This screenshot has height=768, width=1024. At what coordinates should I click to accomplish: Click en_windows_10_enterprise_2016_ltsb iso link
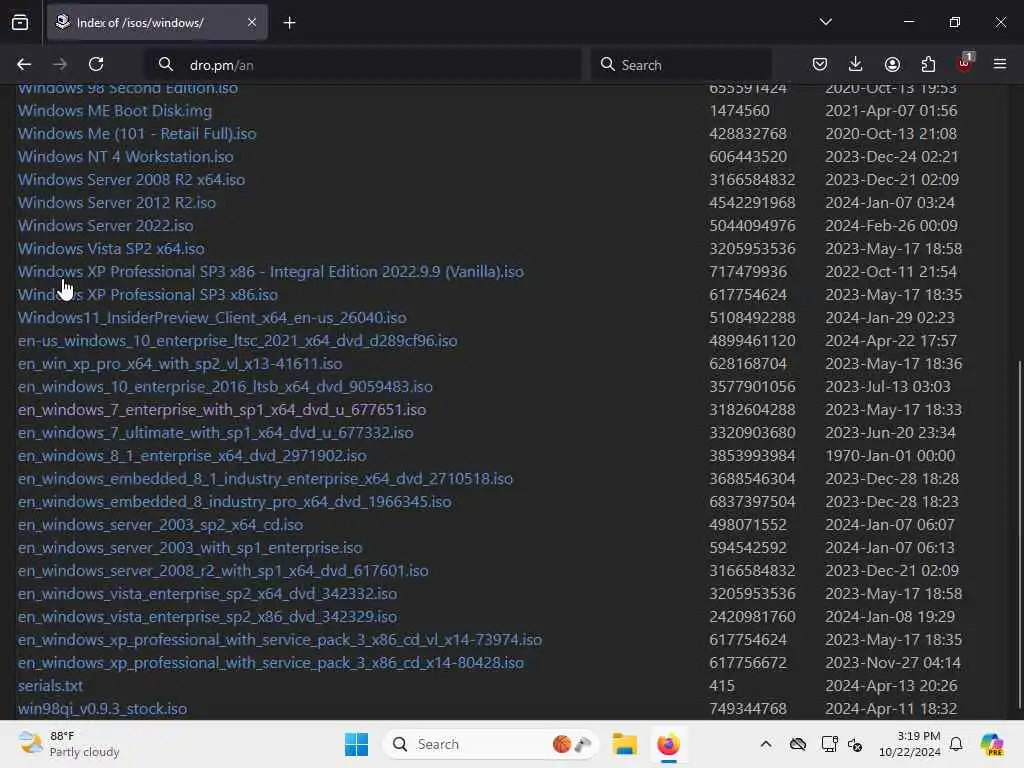tap(225, 387)
